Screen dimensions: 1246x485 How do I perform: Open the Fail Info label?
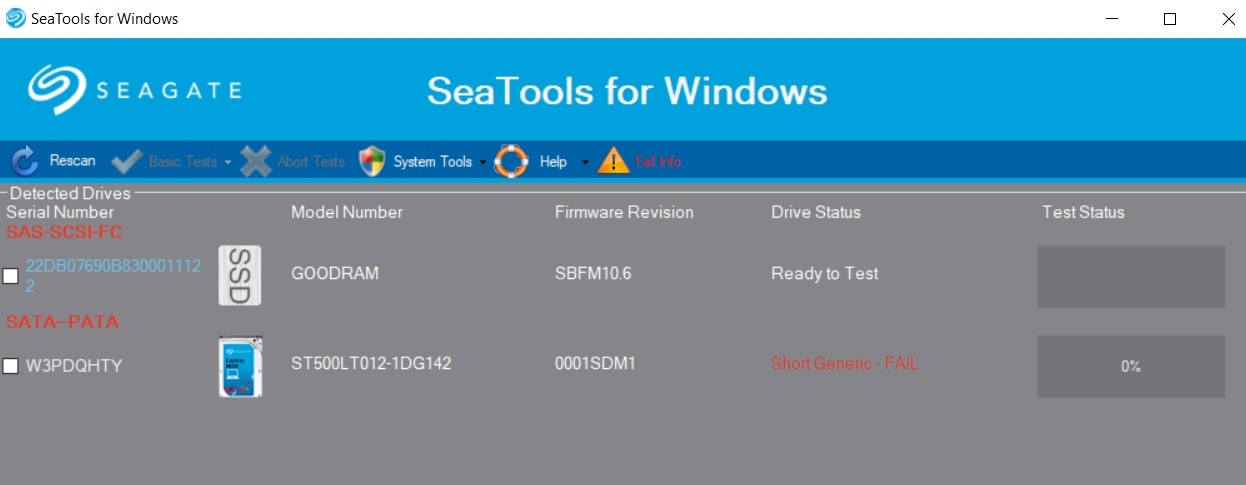(x=658, y=162)
